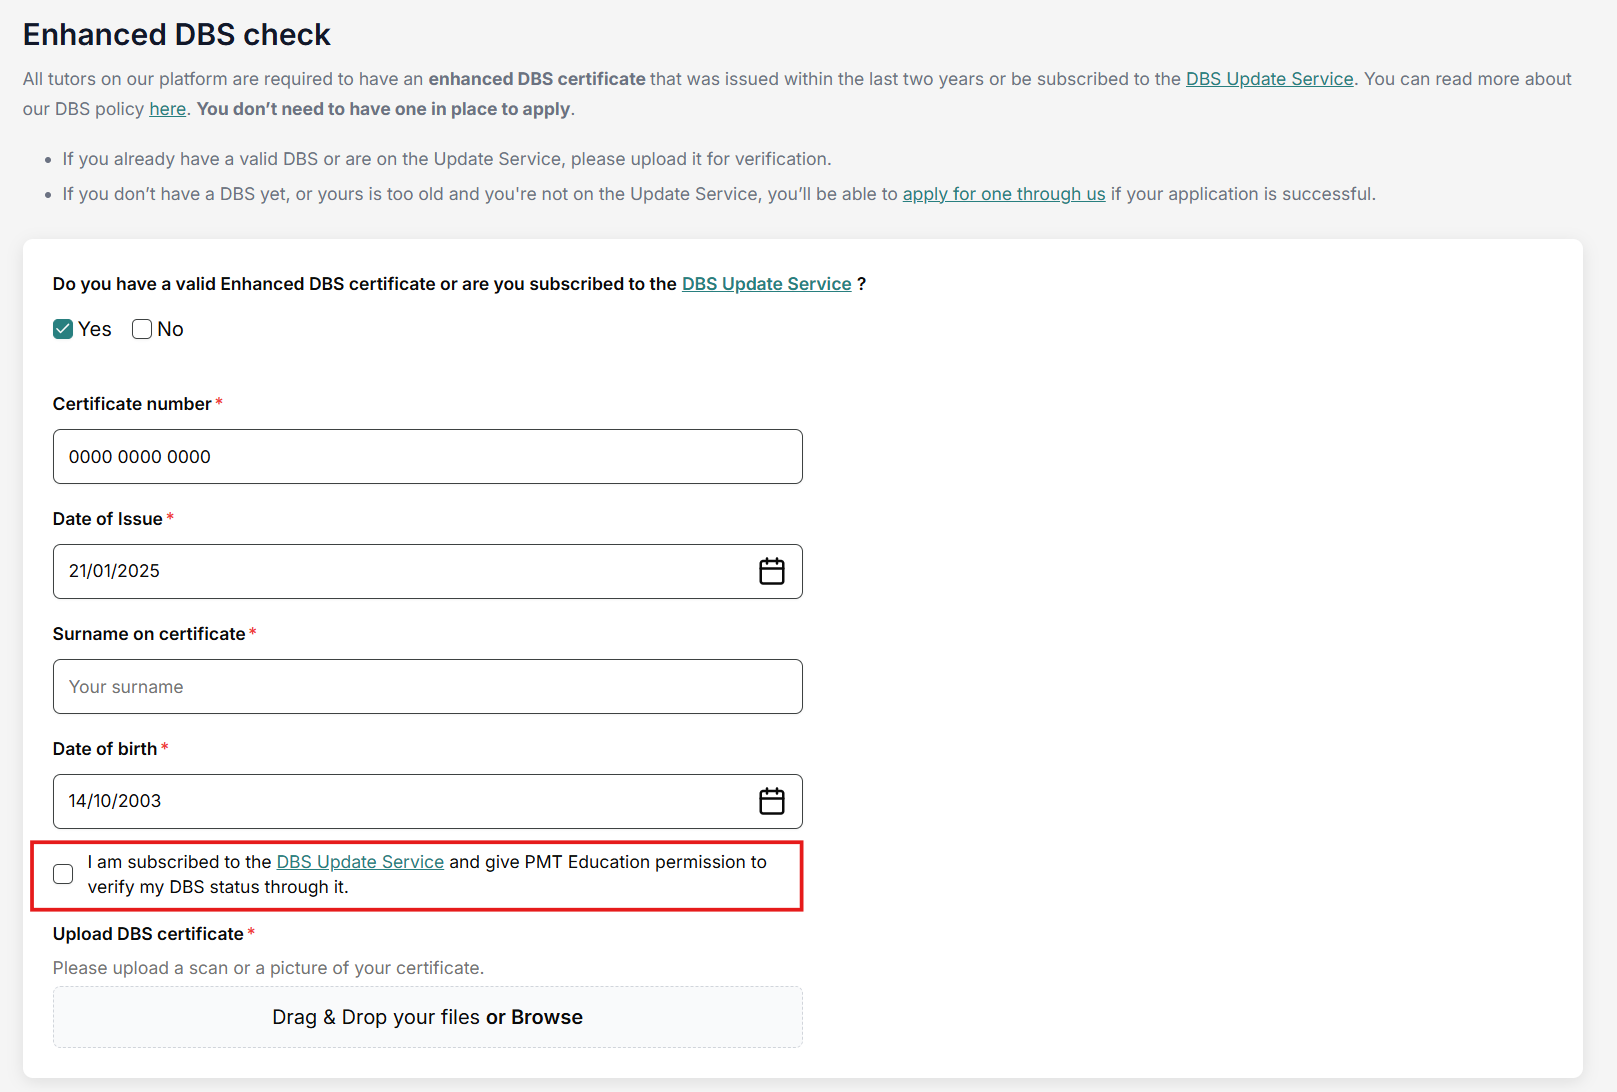This screenshot has height=1092, width=1617.
Task: Tick the No checkbox
Action: [142, 329]
